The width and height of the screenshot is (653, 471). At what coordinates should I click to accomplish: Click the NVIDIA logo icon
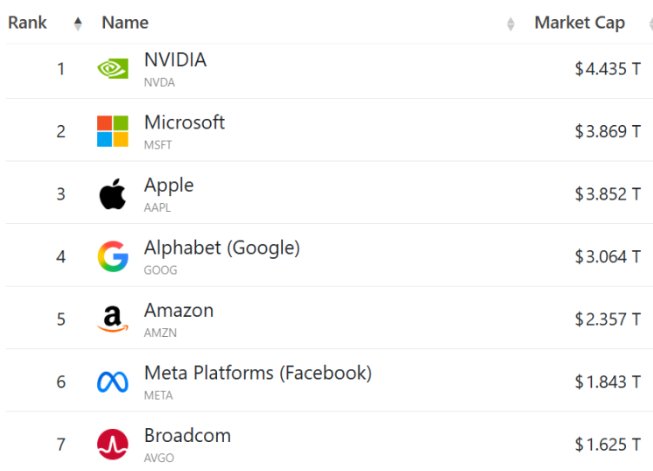[x=112, y=69]
